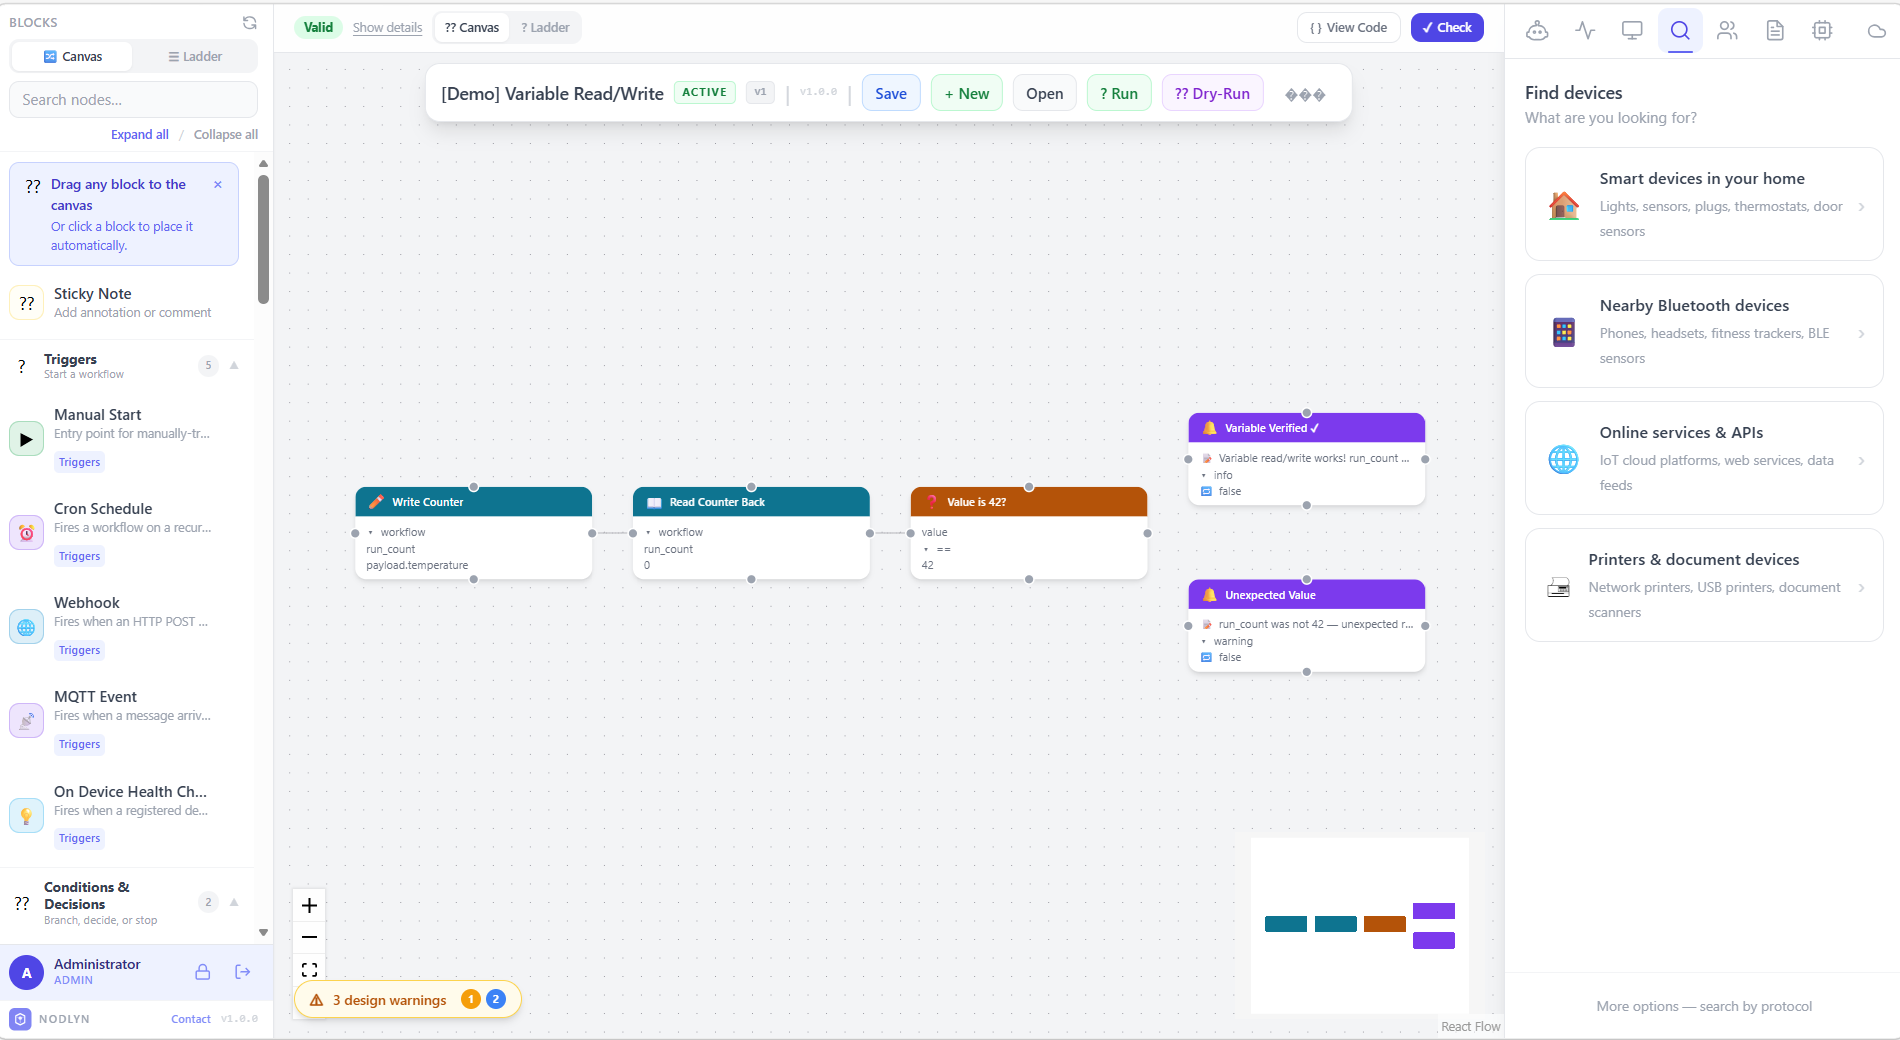Click the Cron Schedule clock icon

click(26, 533)
